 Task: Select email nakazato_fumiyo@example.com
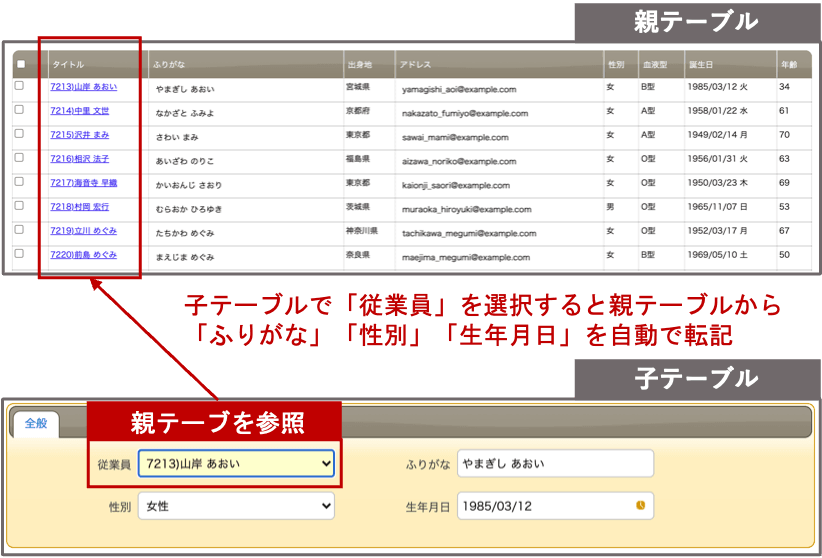point(464,113)
